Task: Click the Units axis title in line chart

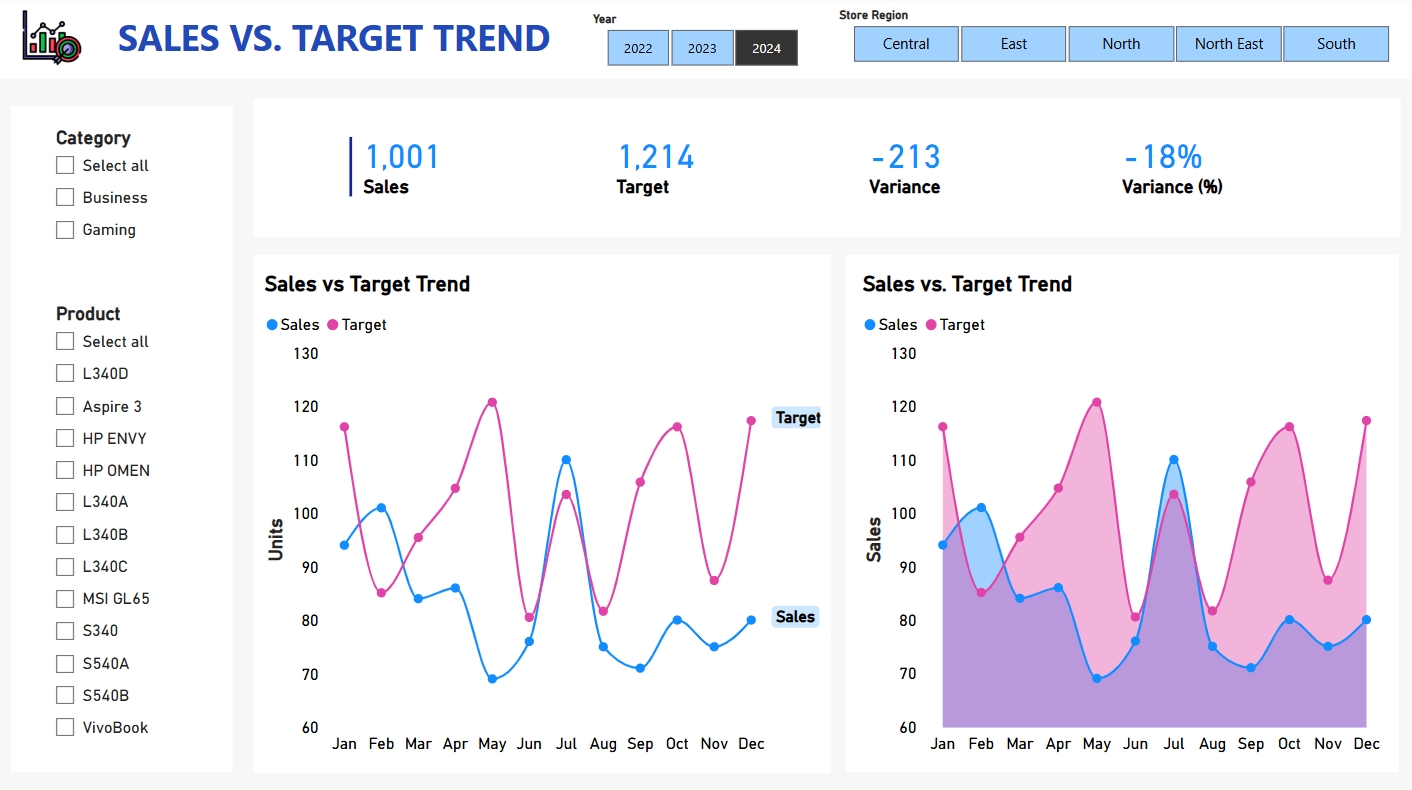Action: (276, 539)
